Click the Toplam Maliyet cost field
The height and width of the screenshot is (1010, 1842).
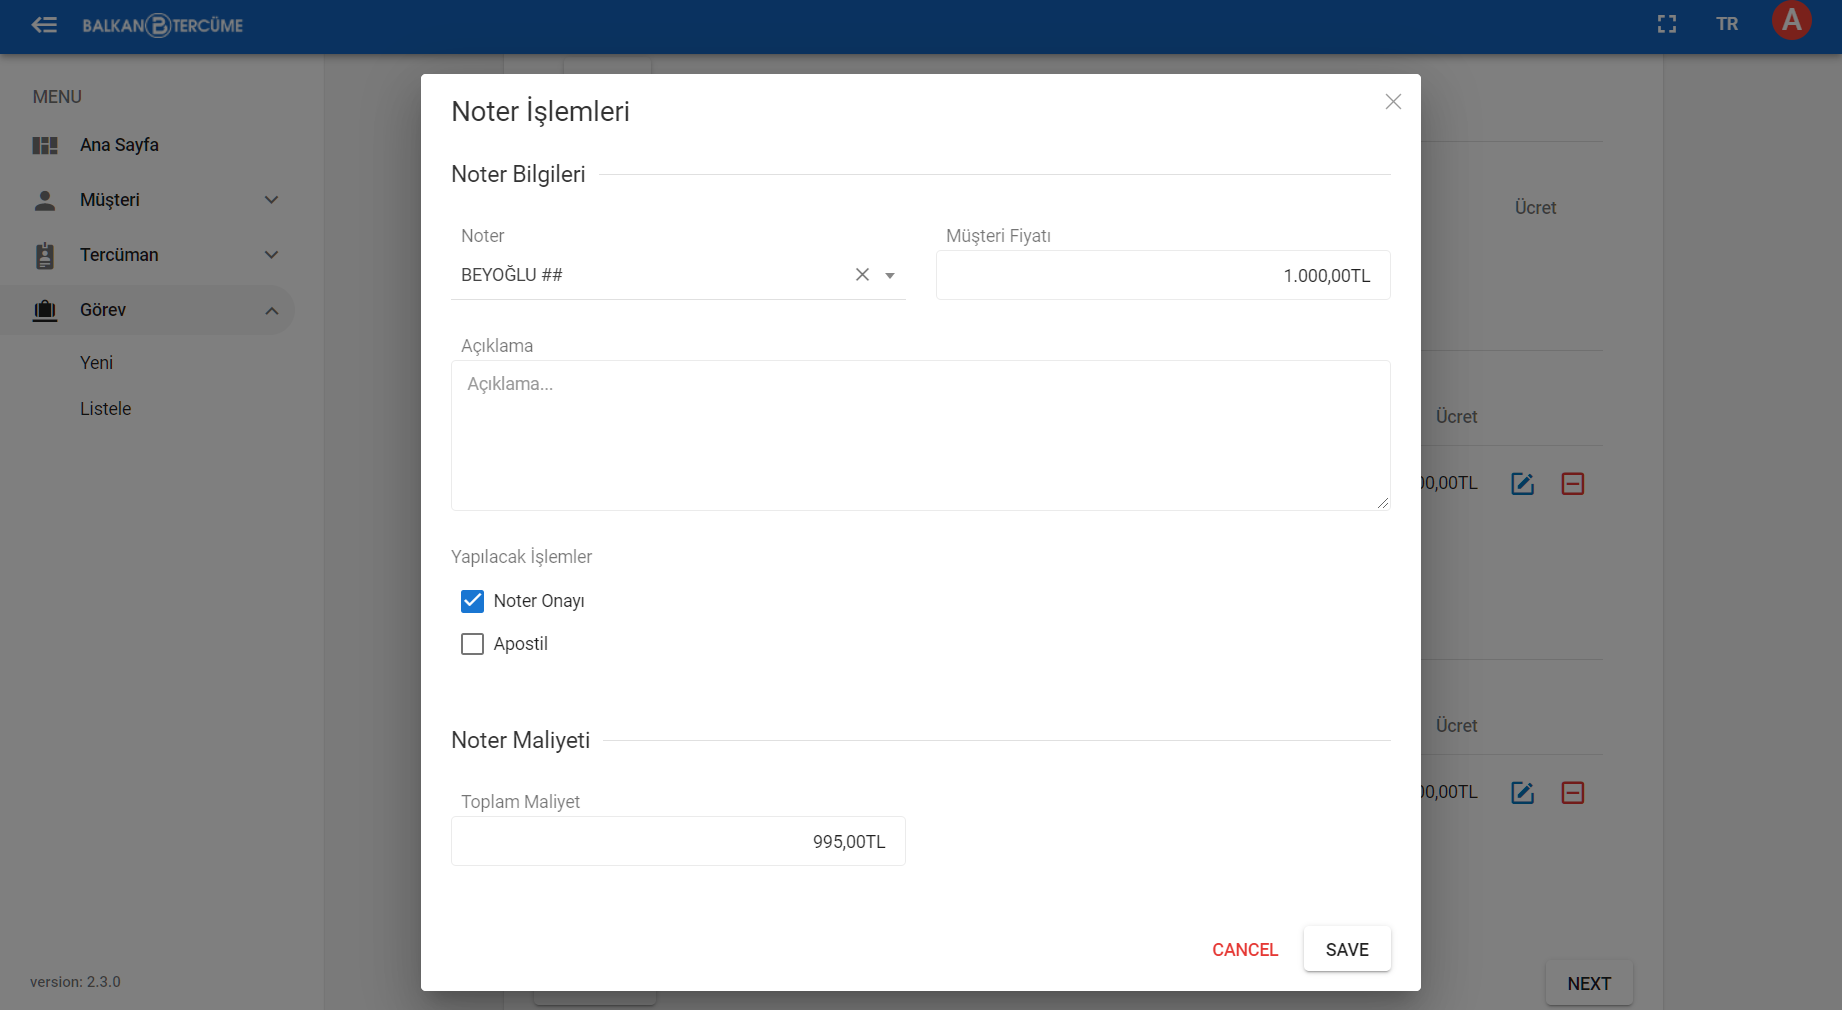[x=678, y=841]
